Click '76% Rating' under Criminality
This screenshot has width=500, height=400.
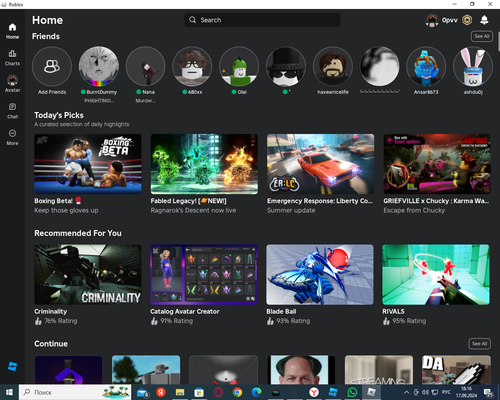61,321
